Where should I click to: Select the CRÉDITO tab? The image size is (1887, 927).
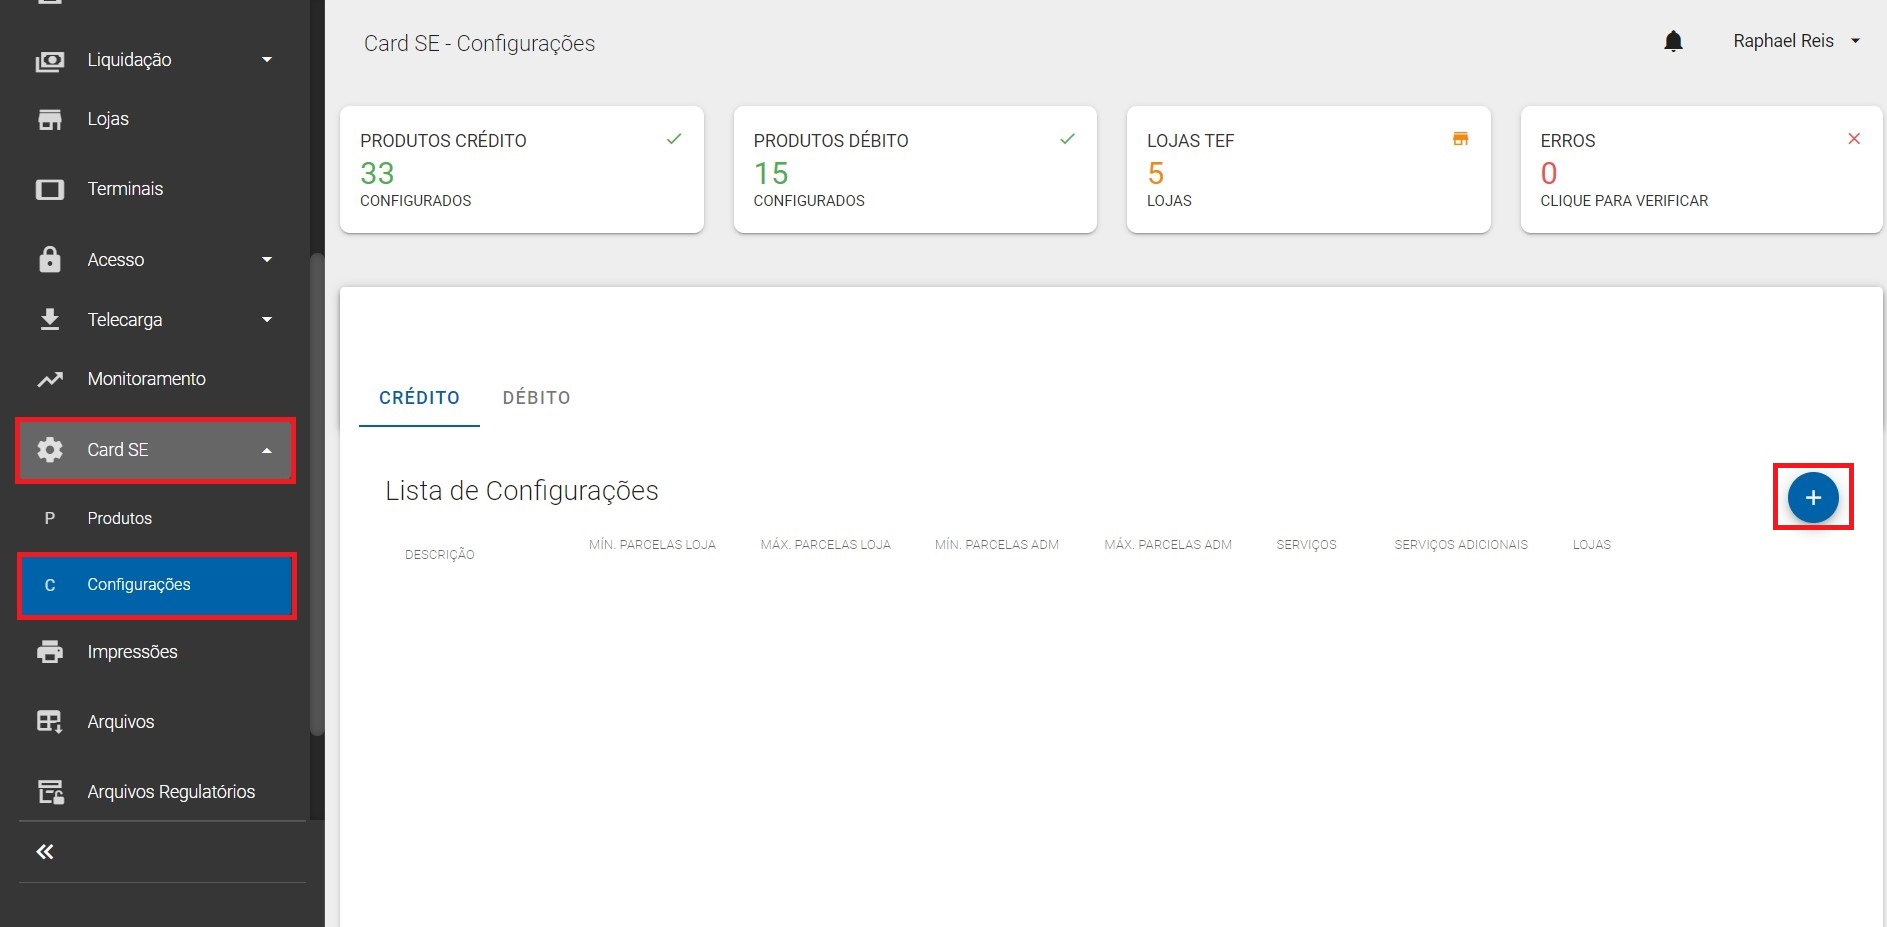pyautogui.click(x=419, y=398)
